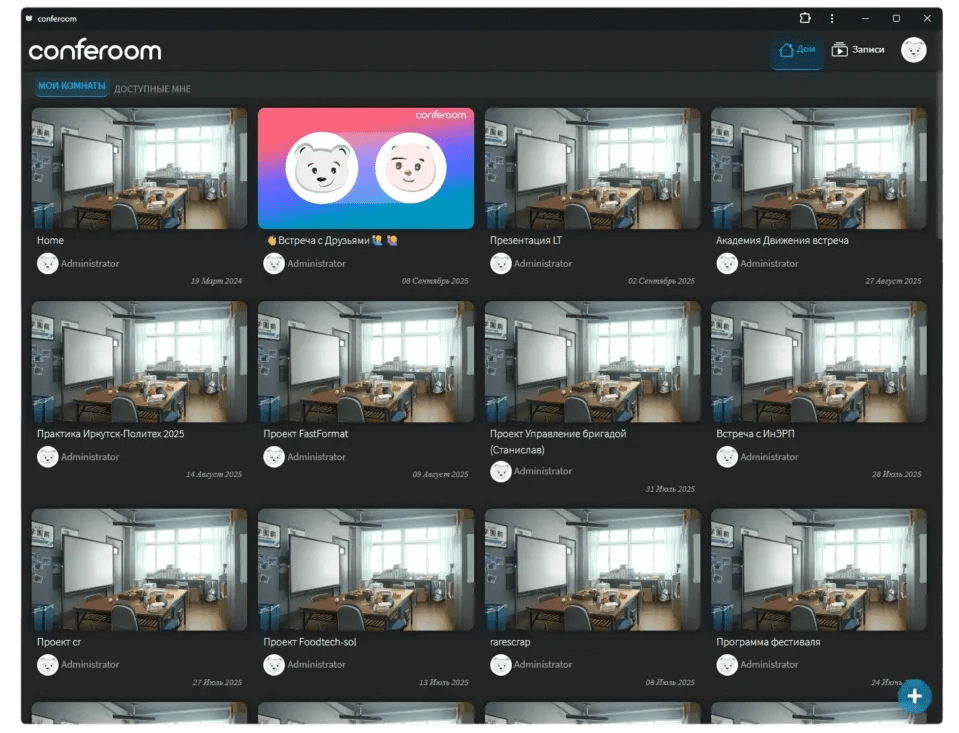Click Administrator avatar under Академия Движения встреча
This screenshot has width=959, height=733.
(727, 264)
